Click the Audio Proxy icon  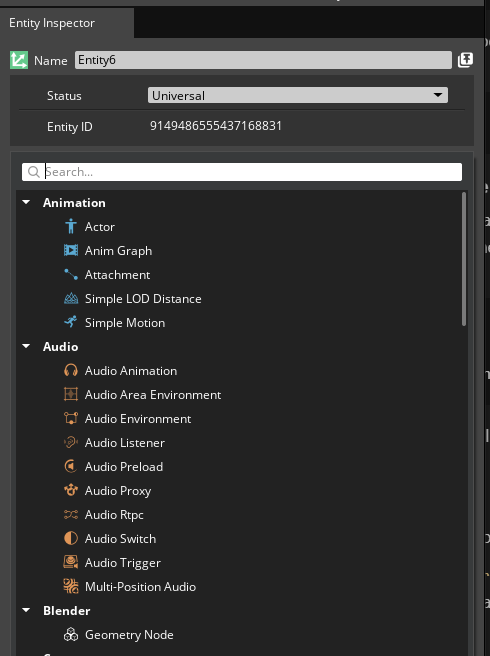pyautogui.click(x=71, y=490)
